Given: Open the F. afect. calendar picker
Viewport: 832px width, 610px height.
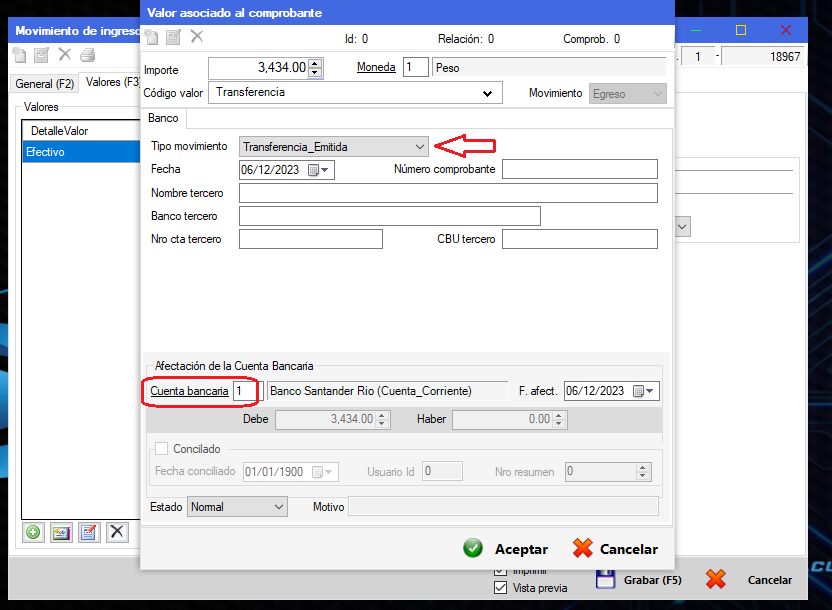Looking at the screenshot, I should (644, 391).
